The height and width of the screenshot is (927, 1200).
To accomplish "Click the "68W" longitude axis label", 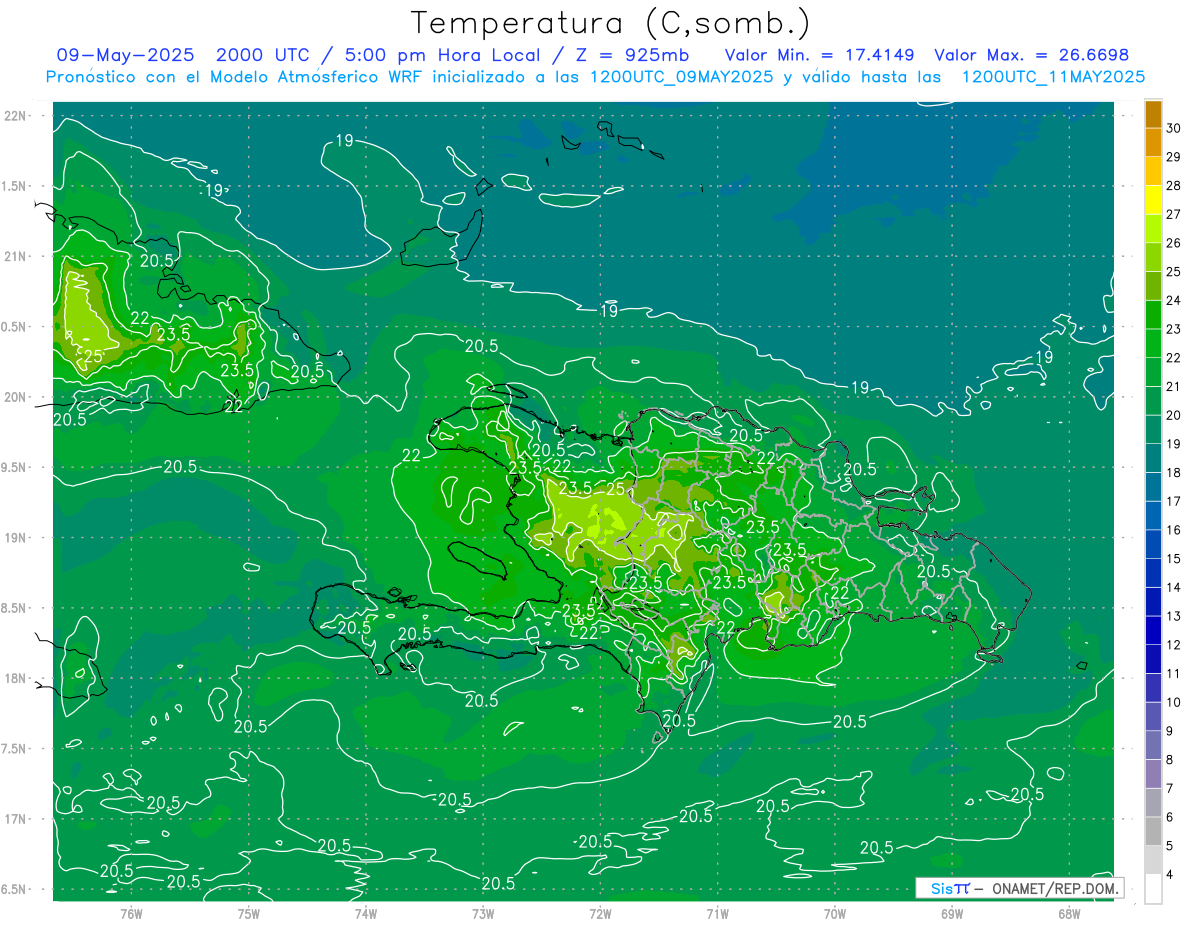I will [1069, 913].
